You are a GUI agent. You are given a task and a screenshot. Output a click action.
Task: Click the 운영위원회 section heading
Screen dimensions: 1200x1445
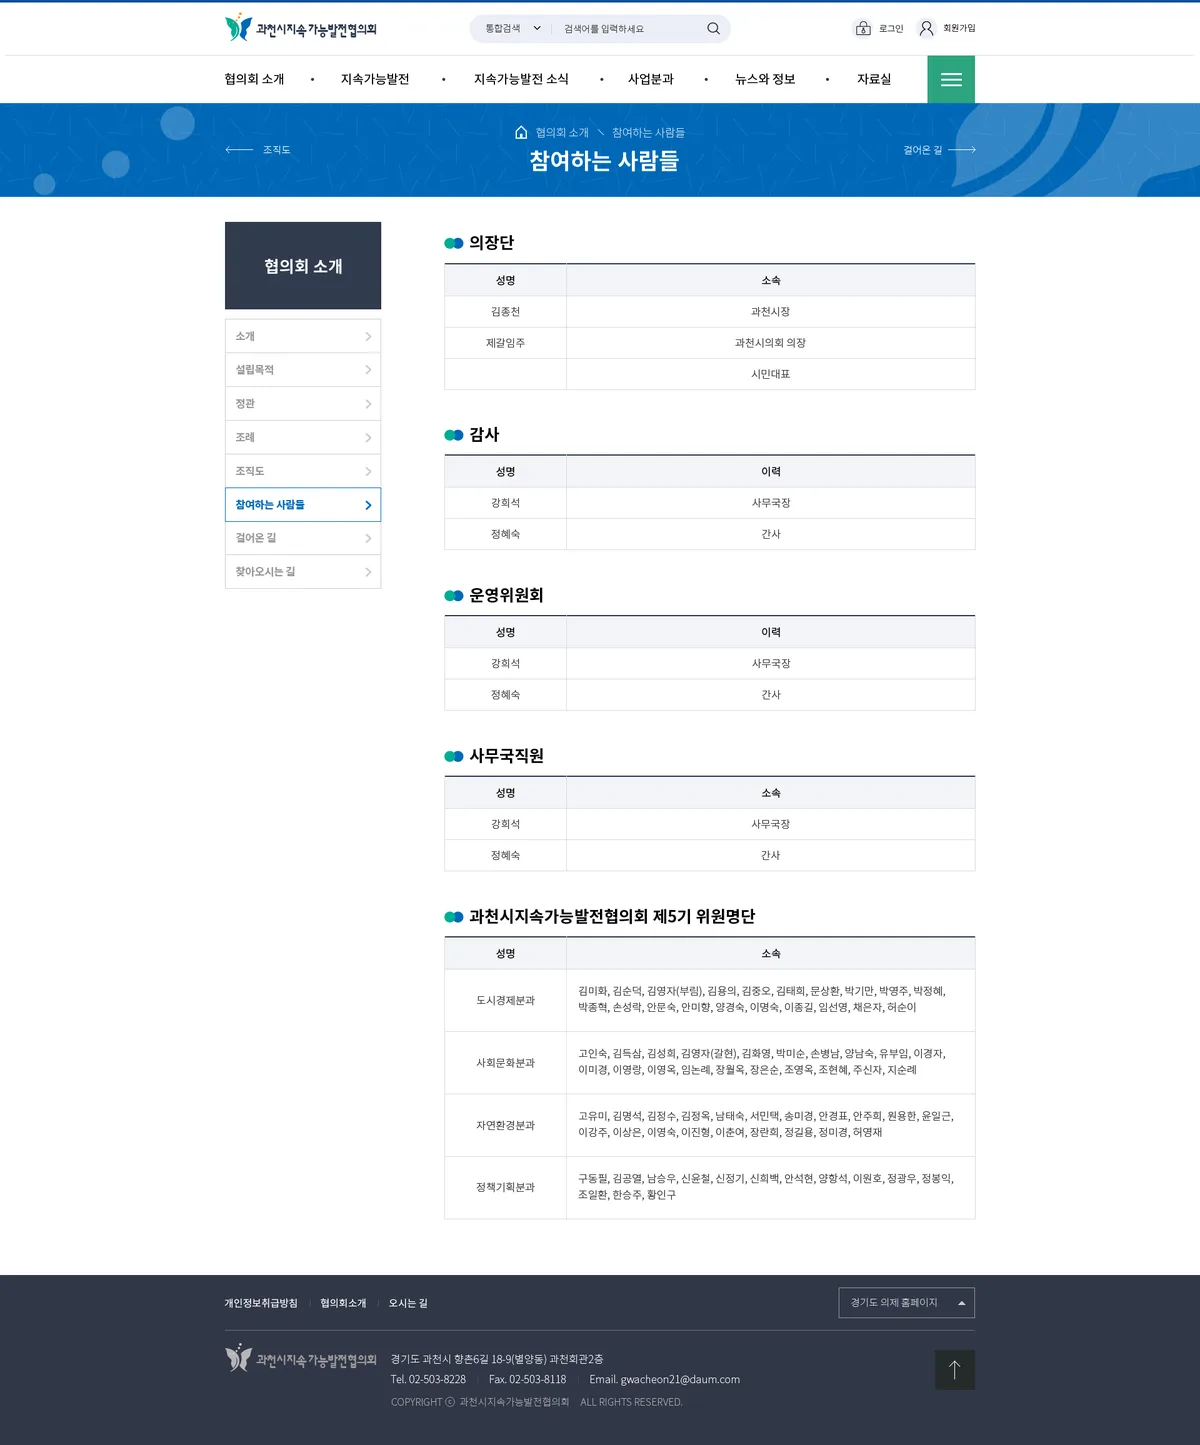(506, 595)
